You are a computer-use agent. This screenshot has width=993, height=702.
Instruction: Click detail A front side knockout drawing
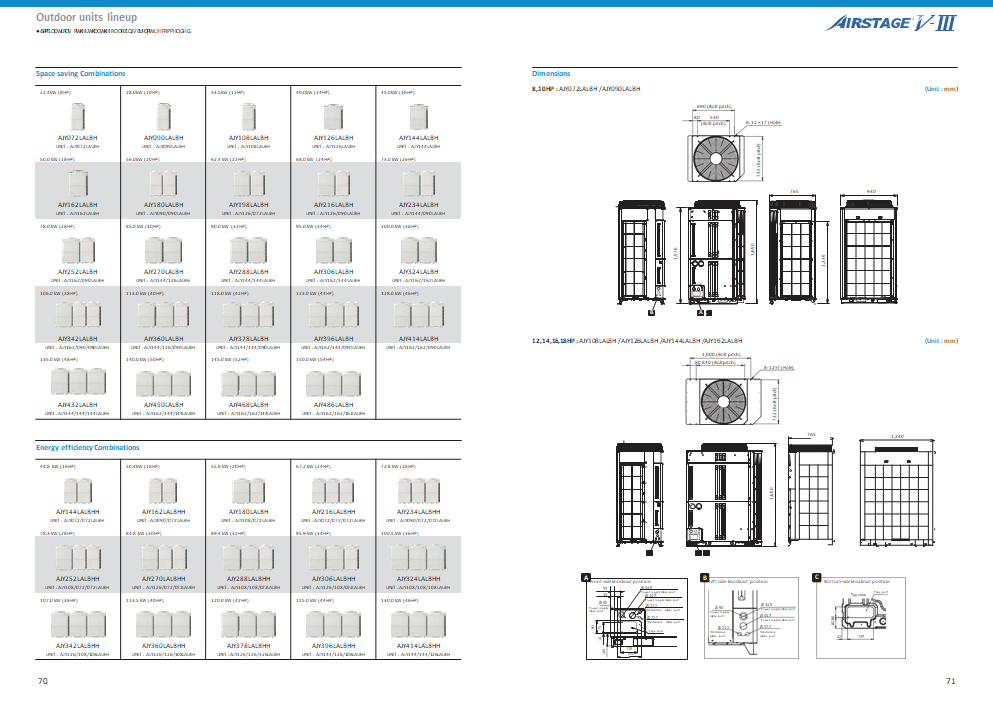(636, 618)
